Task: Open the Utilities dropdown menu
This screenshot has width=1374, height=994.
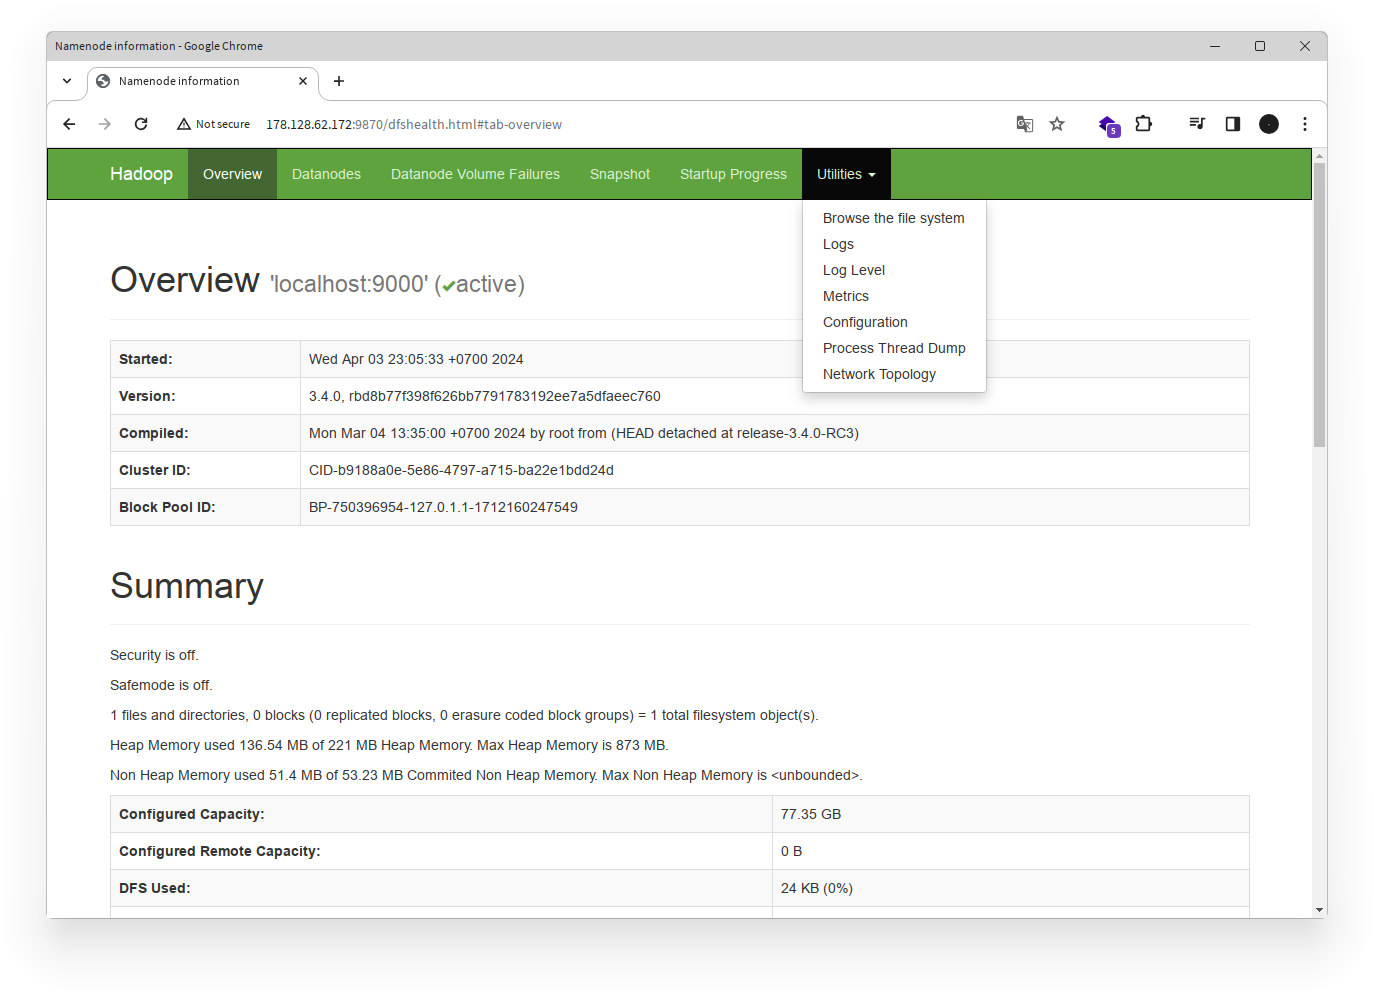Action: pos(845,173)
